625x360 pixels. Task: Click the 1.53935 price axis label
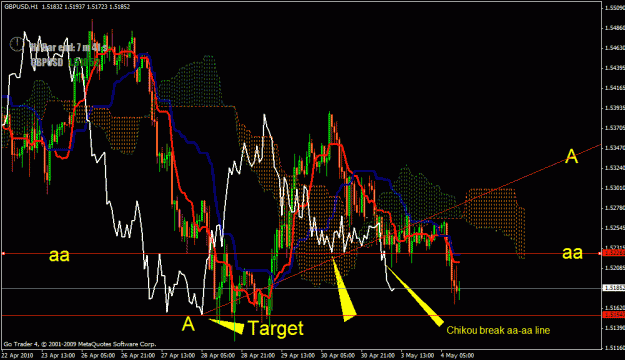pyautogui.click(x=615, y=108)
